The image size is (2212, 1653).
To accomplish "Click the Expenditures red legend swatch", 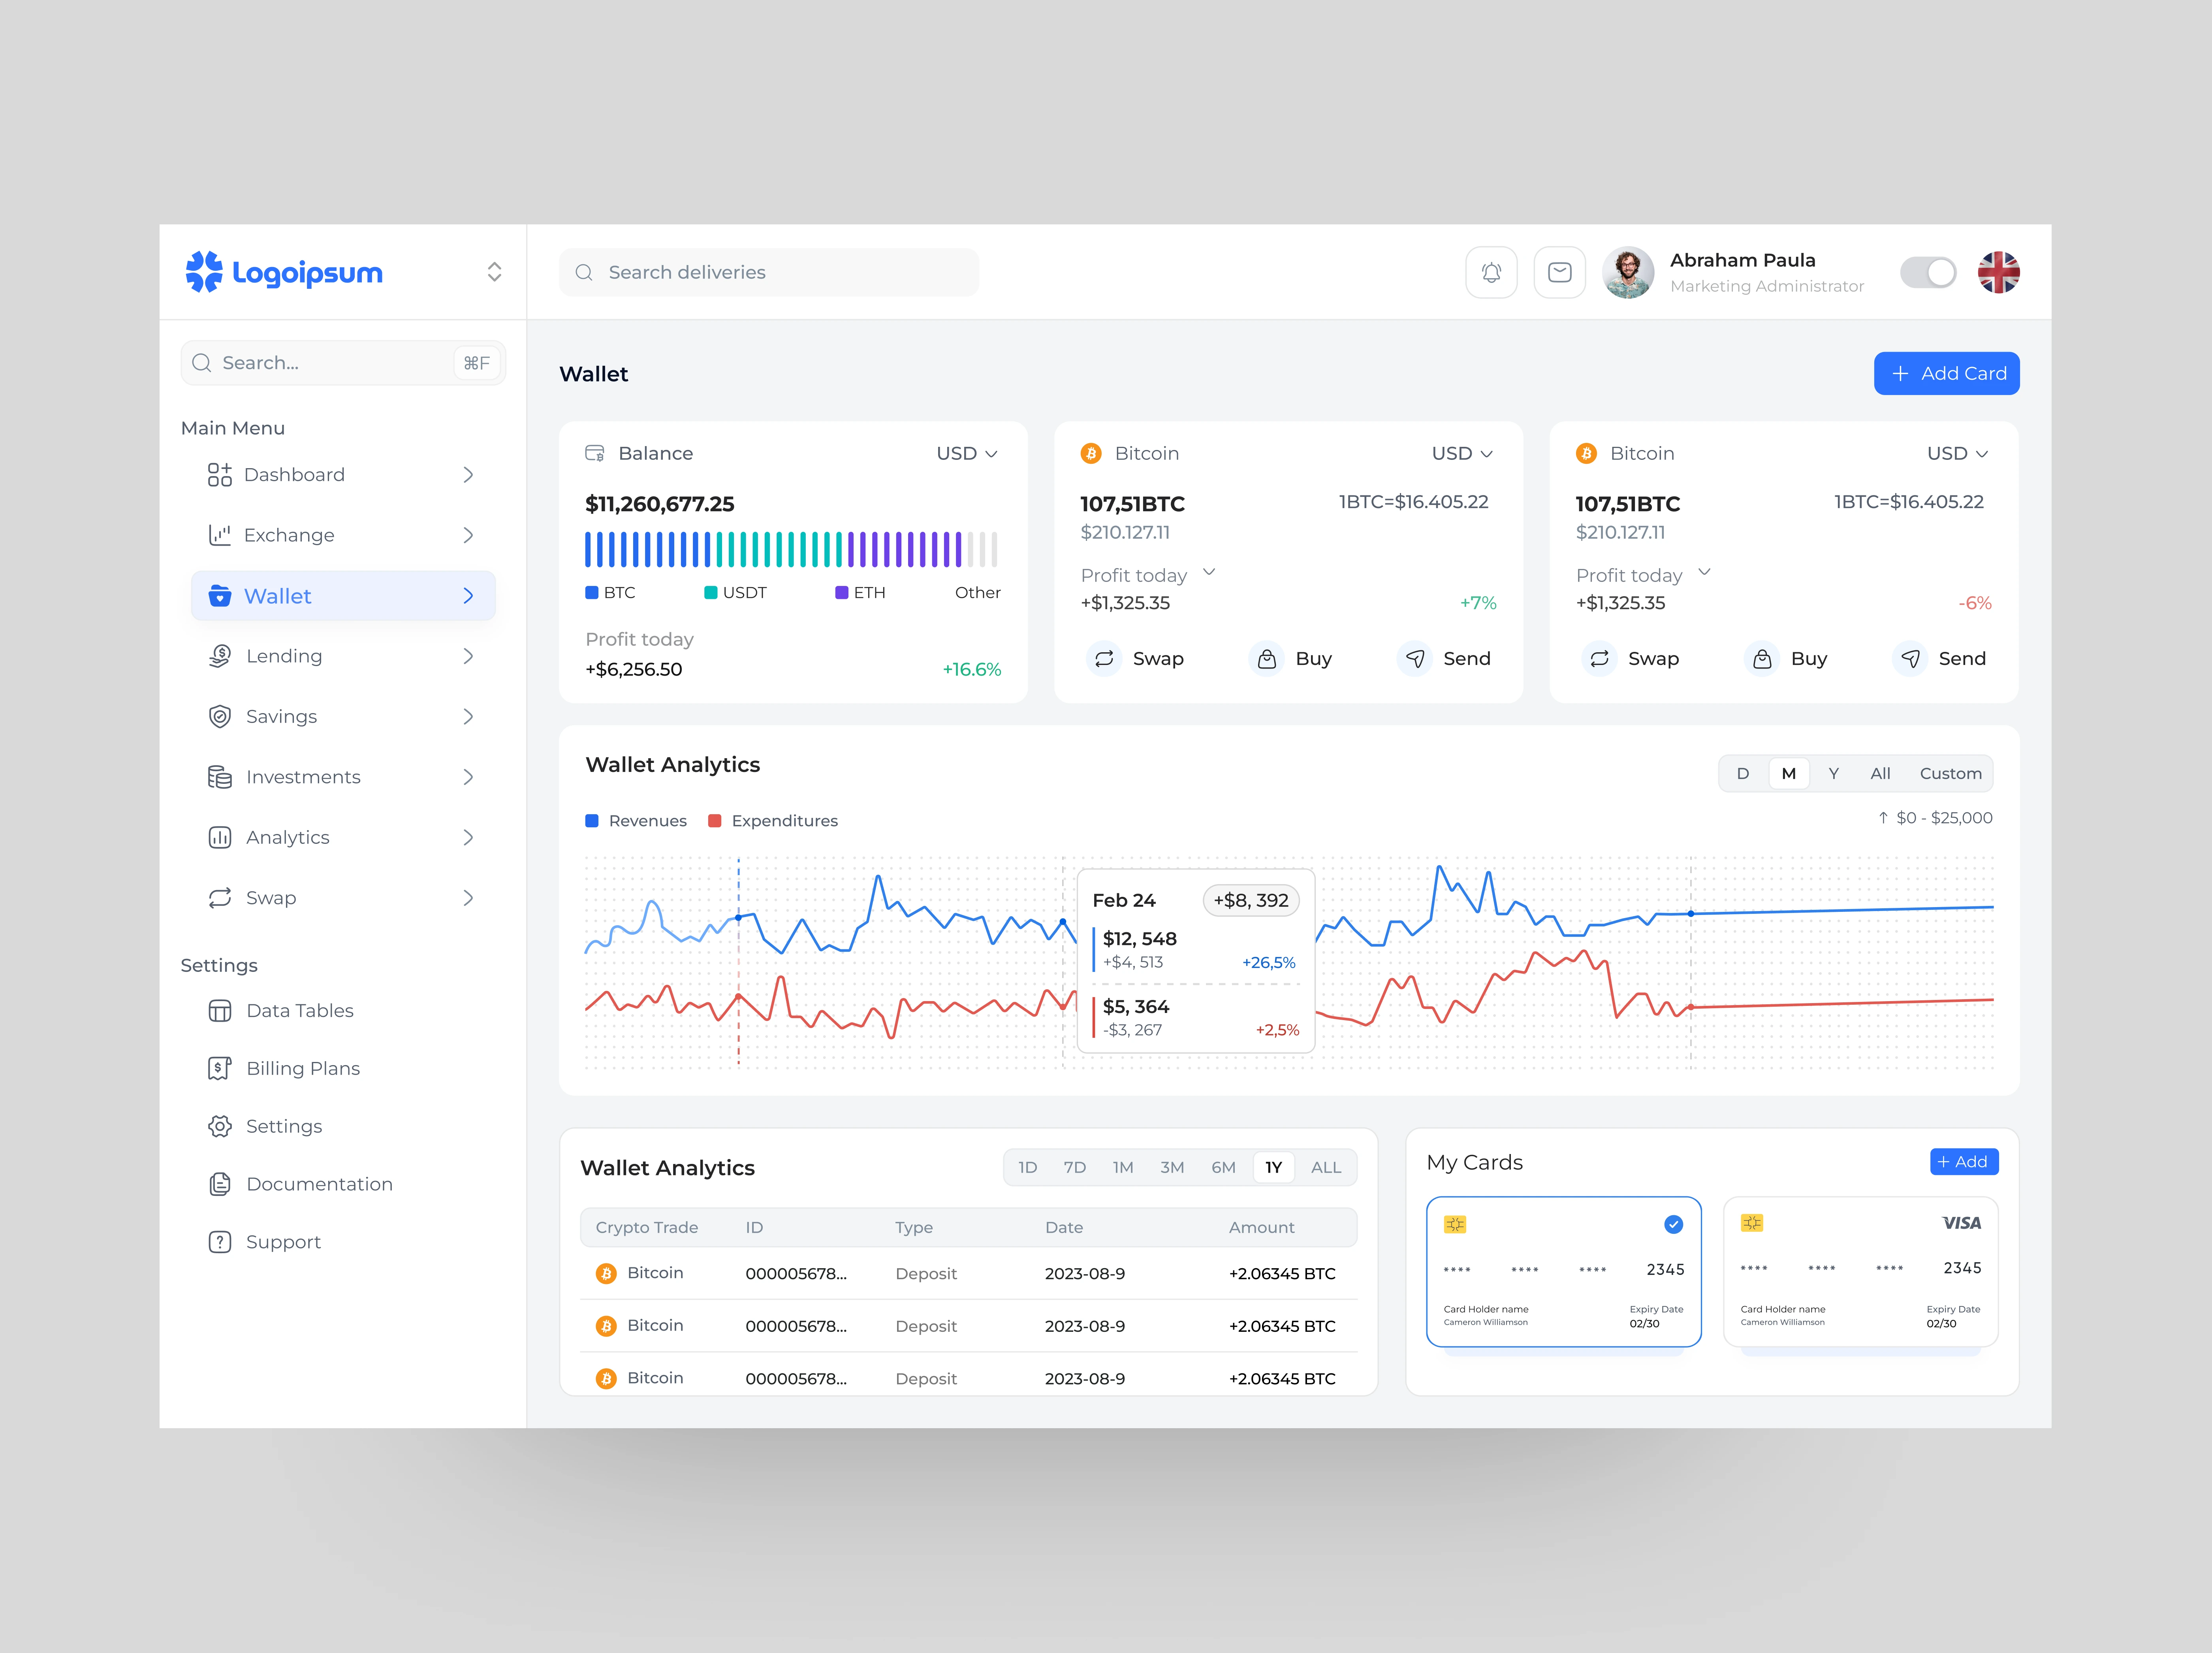I will [x=714, y=821].
